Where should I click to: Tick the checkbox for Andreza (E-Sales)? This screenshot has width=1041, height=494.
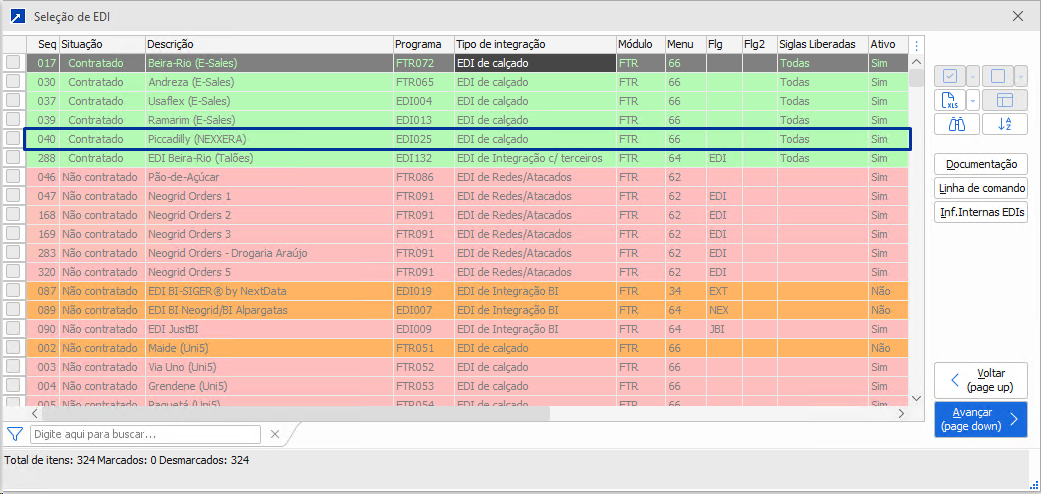13,82
